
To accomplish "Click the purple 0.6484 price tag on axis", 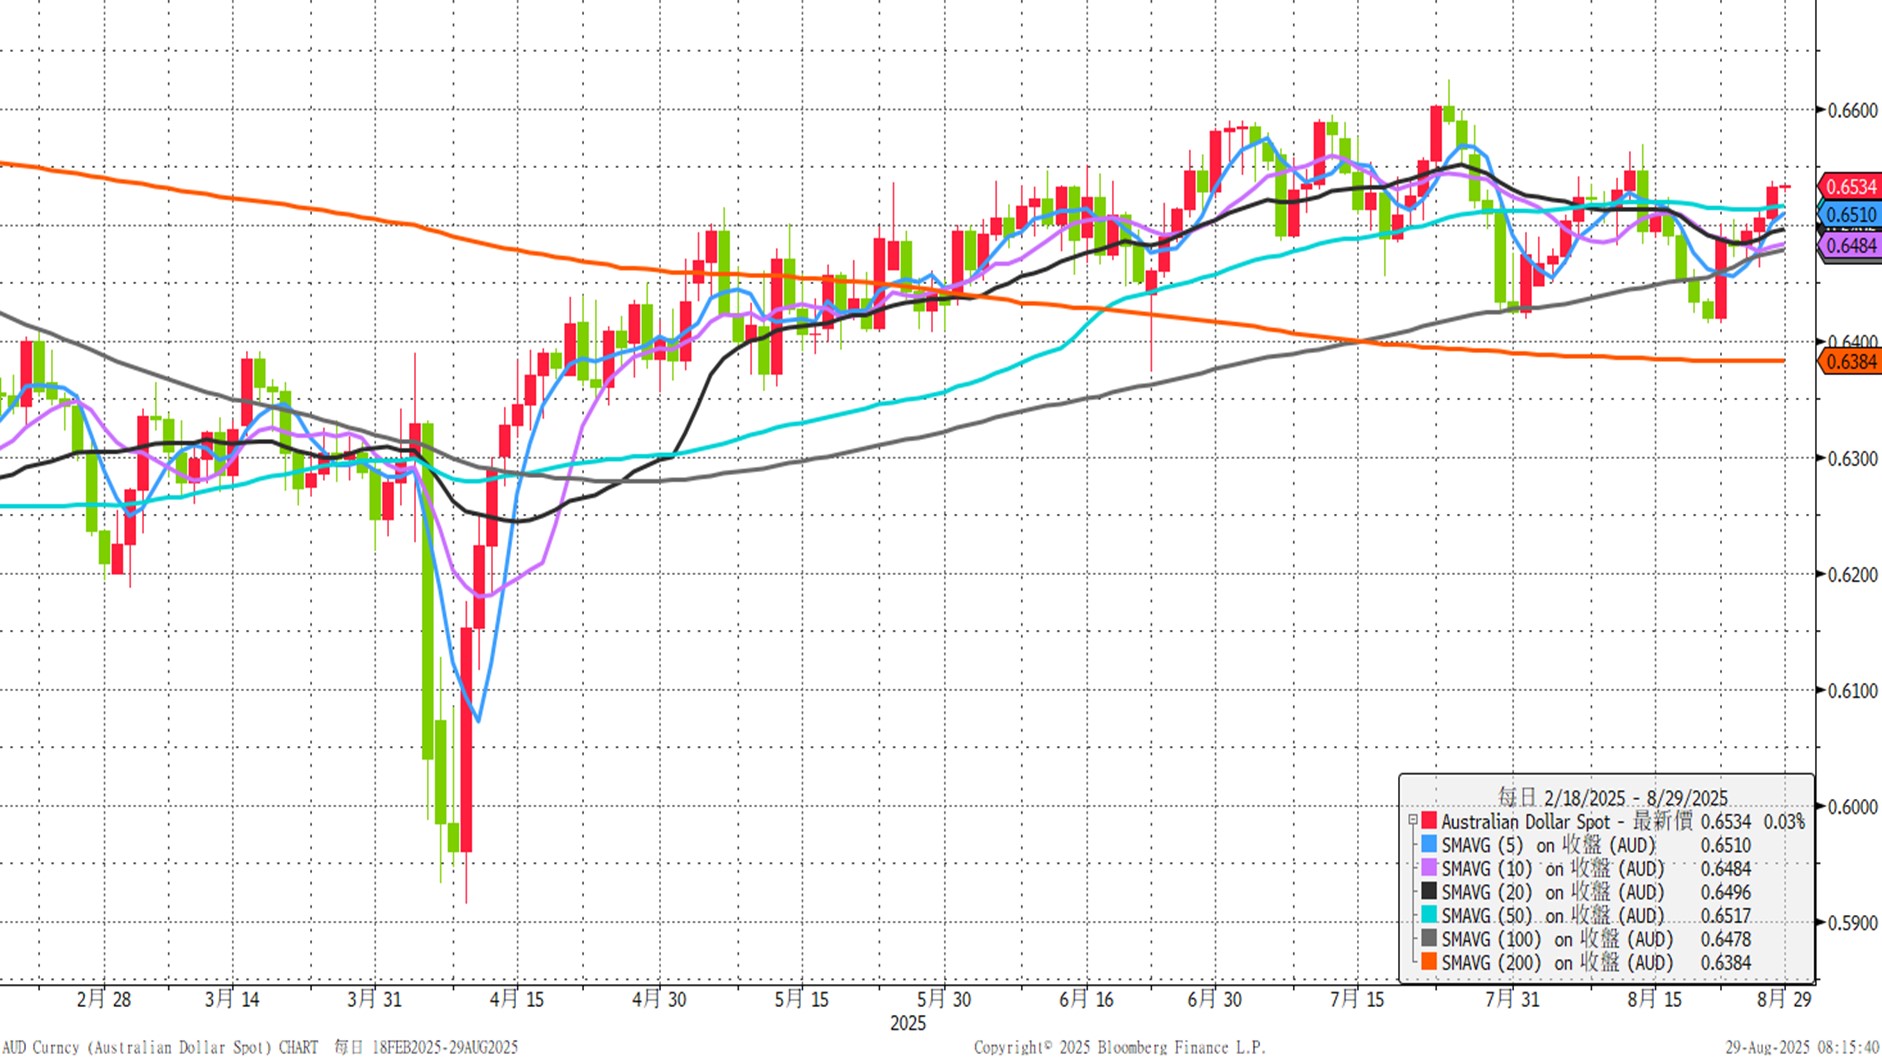I will point(1851,245).
